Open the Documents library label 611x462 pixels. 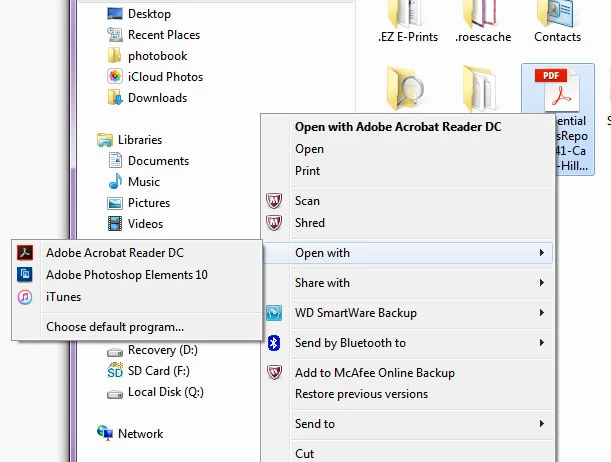tap(158, 161)
